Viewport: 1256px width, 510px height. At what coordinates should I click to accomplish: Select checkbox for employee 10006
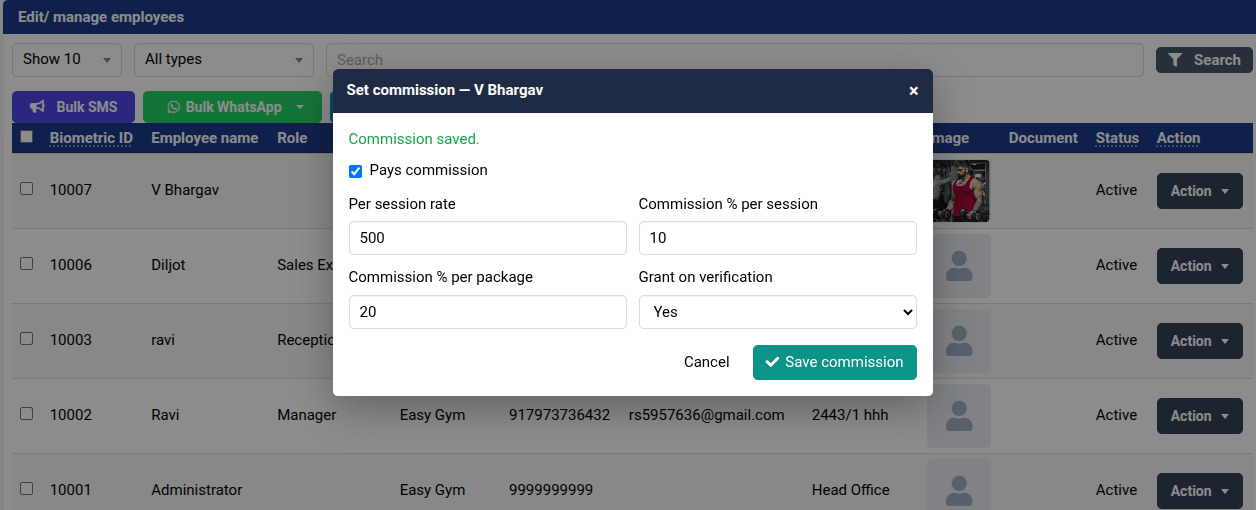(27, 263)
